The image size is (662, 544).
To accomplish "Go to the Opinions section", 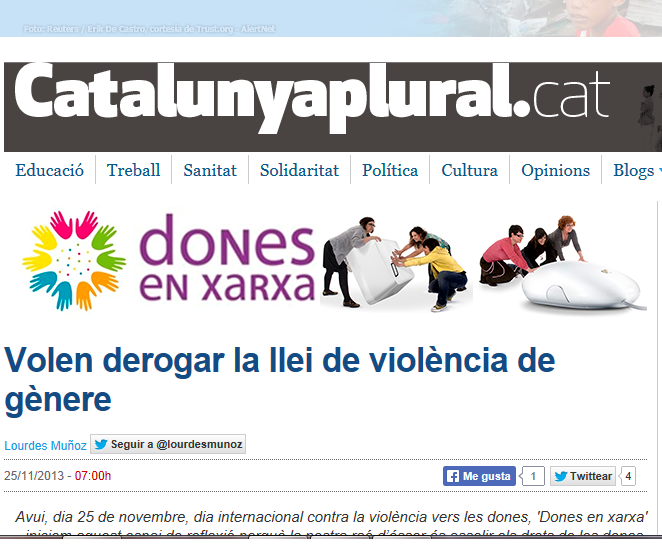I will click(555, 170).
